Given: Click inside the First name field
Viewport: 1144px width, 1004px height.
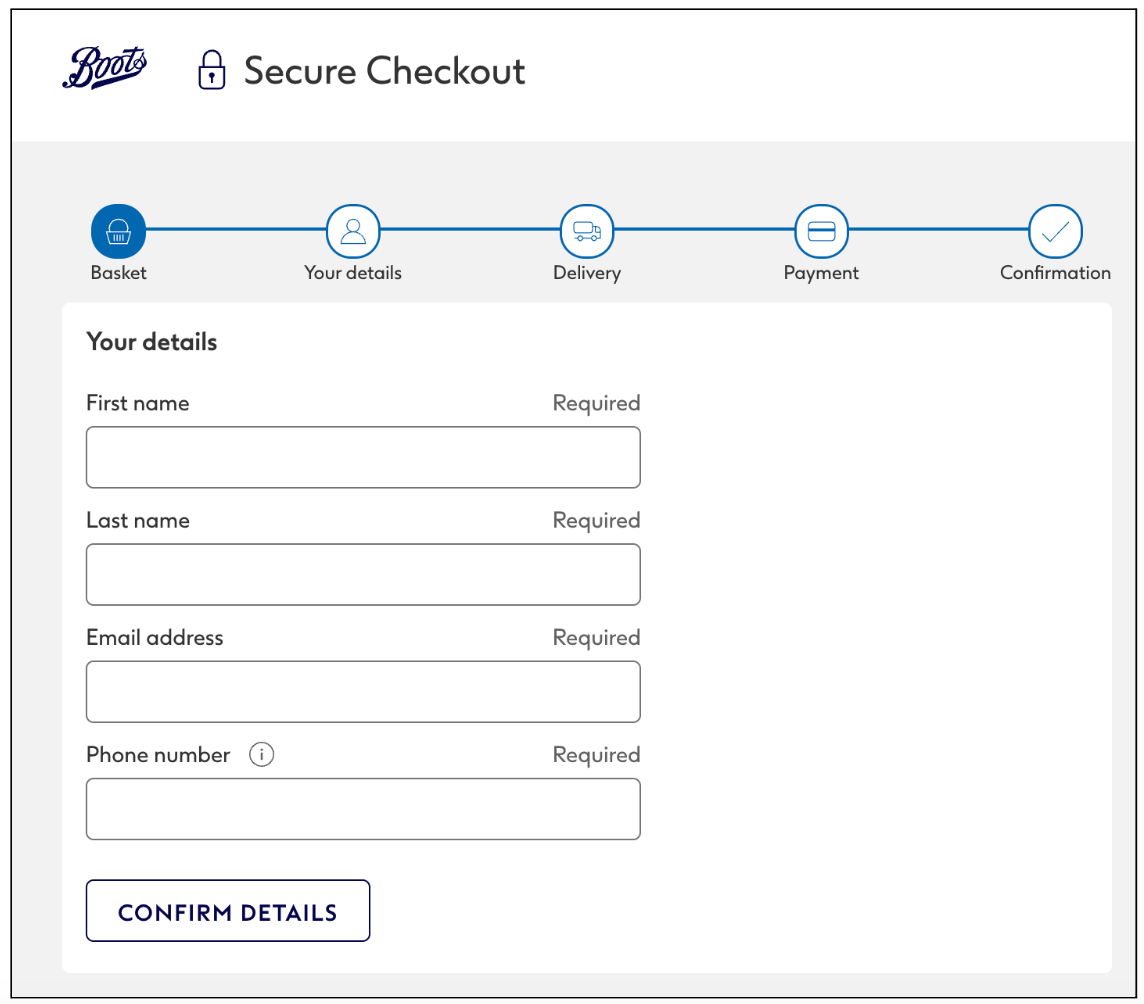Looking at the screenshot, I should (363, 457).
